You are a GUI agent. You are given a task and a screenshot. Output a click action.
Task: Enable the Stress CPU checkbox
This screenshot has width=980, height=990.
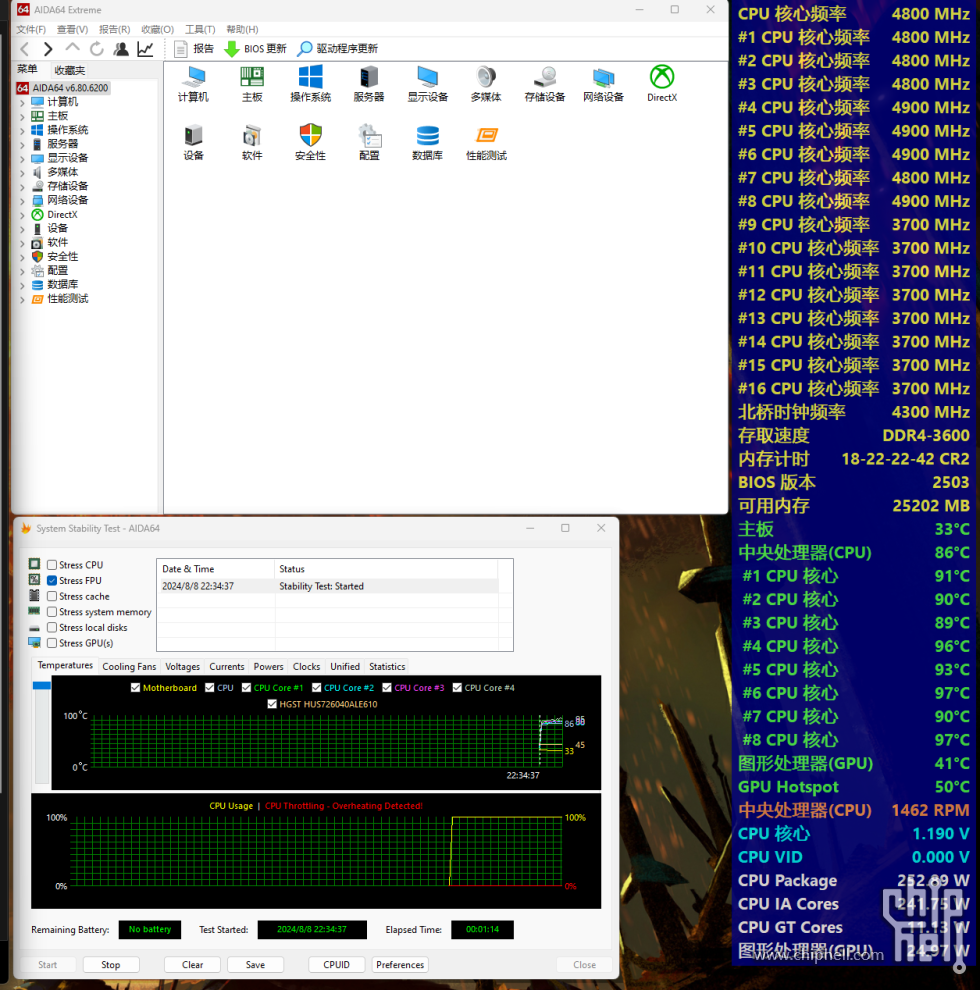click(x=52, y=565)
